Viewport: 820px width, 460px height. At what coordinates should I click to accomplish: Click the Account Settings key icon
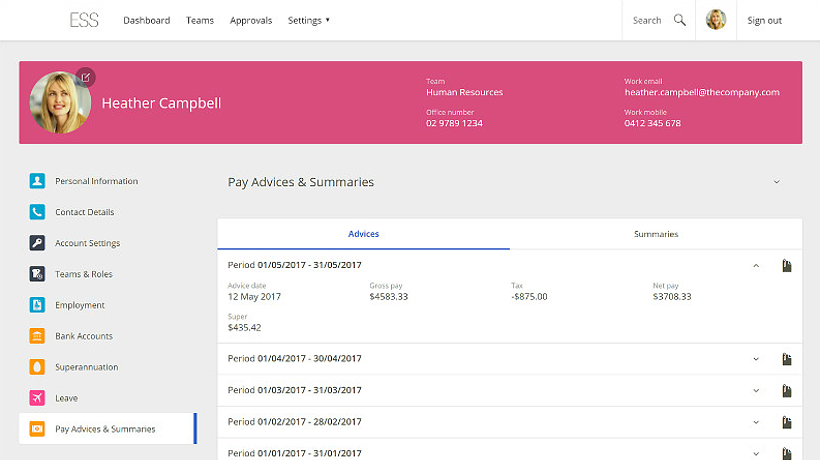pos(37,243)
